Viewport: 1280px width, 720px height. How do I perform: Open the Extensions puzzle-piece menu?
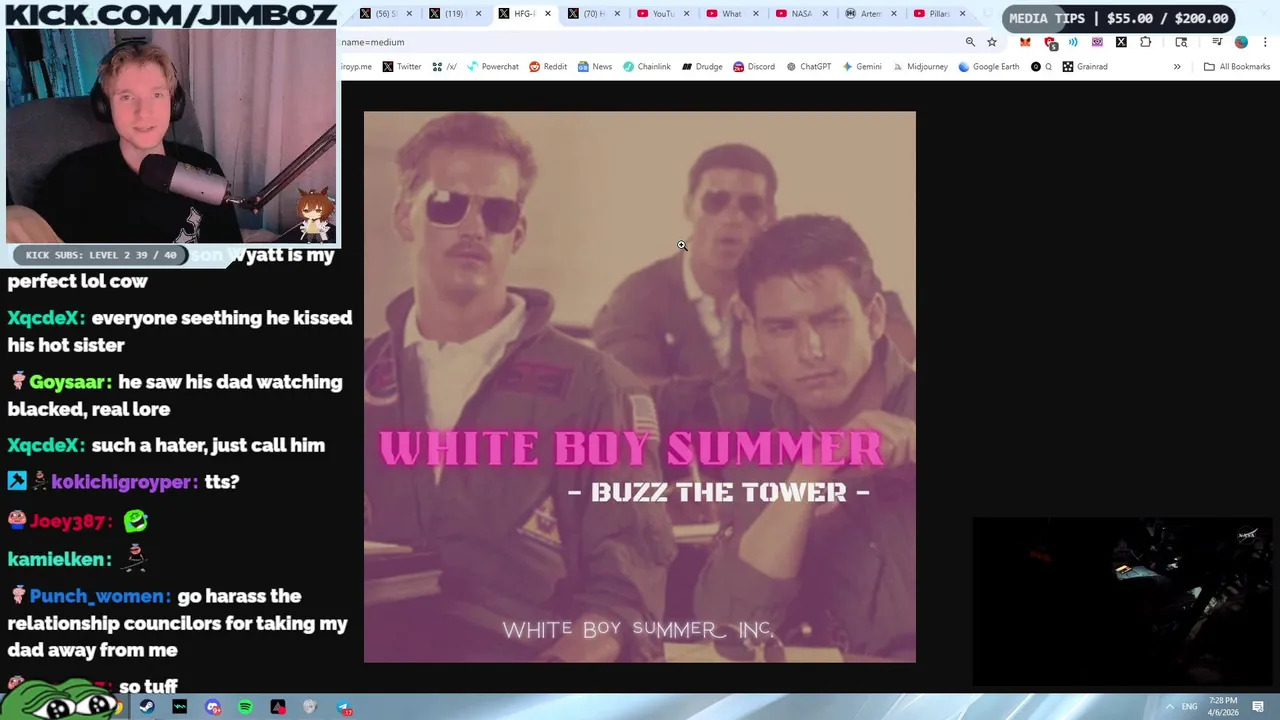click(1146, 42)
